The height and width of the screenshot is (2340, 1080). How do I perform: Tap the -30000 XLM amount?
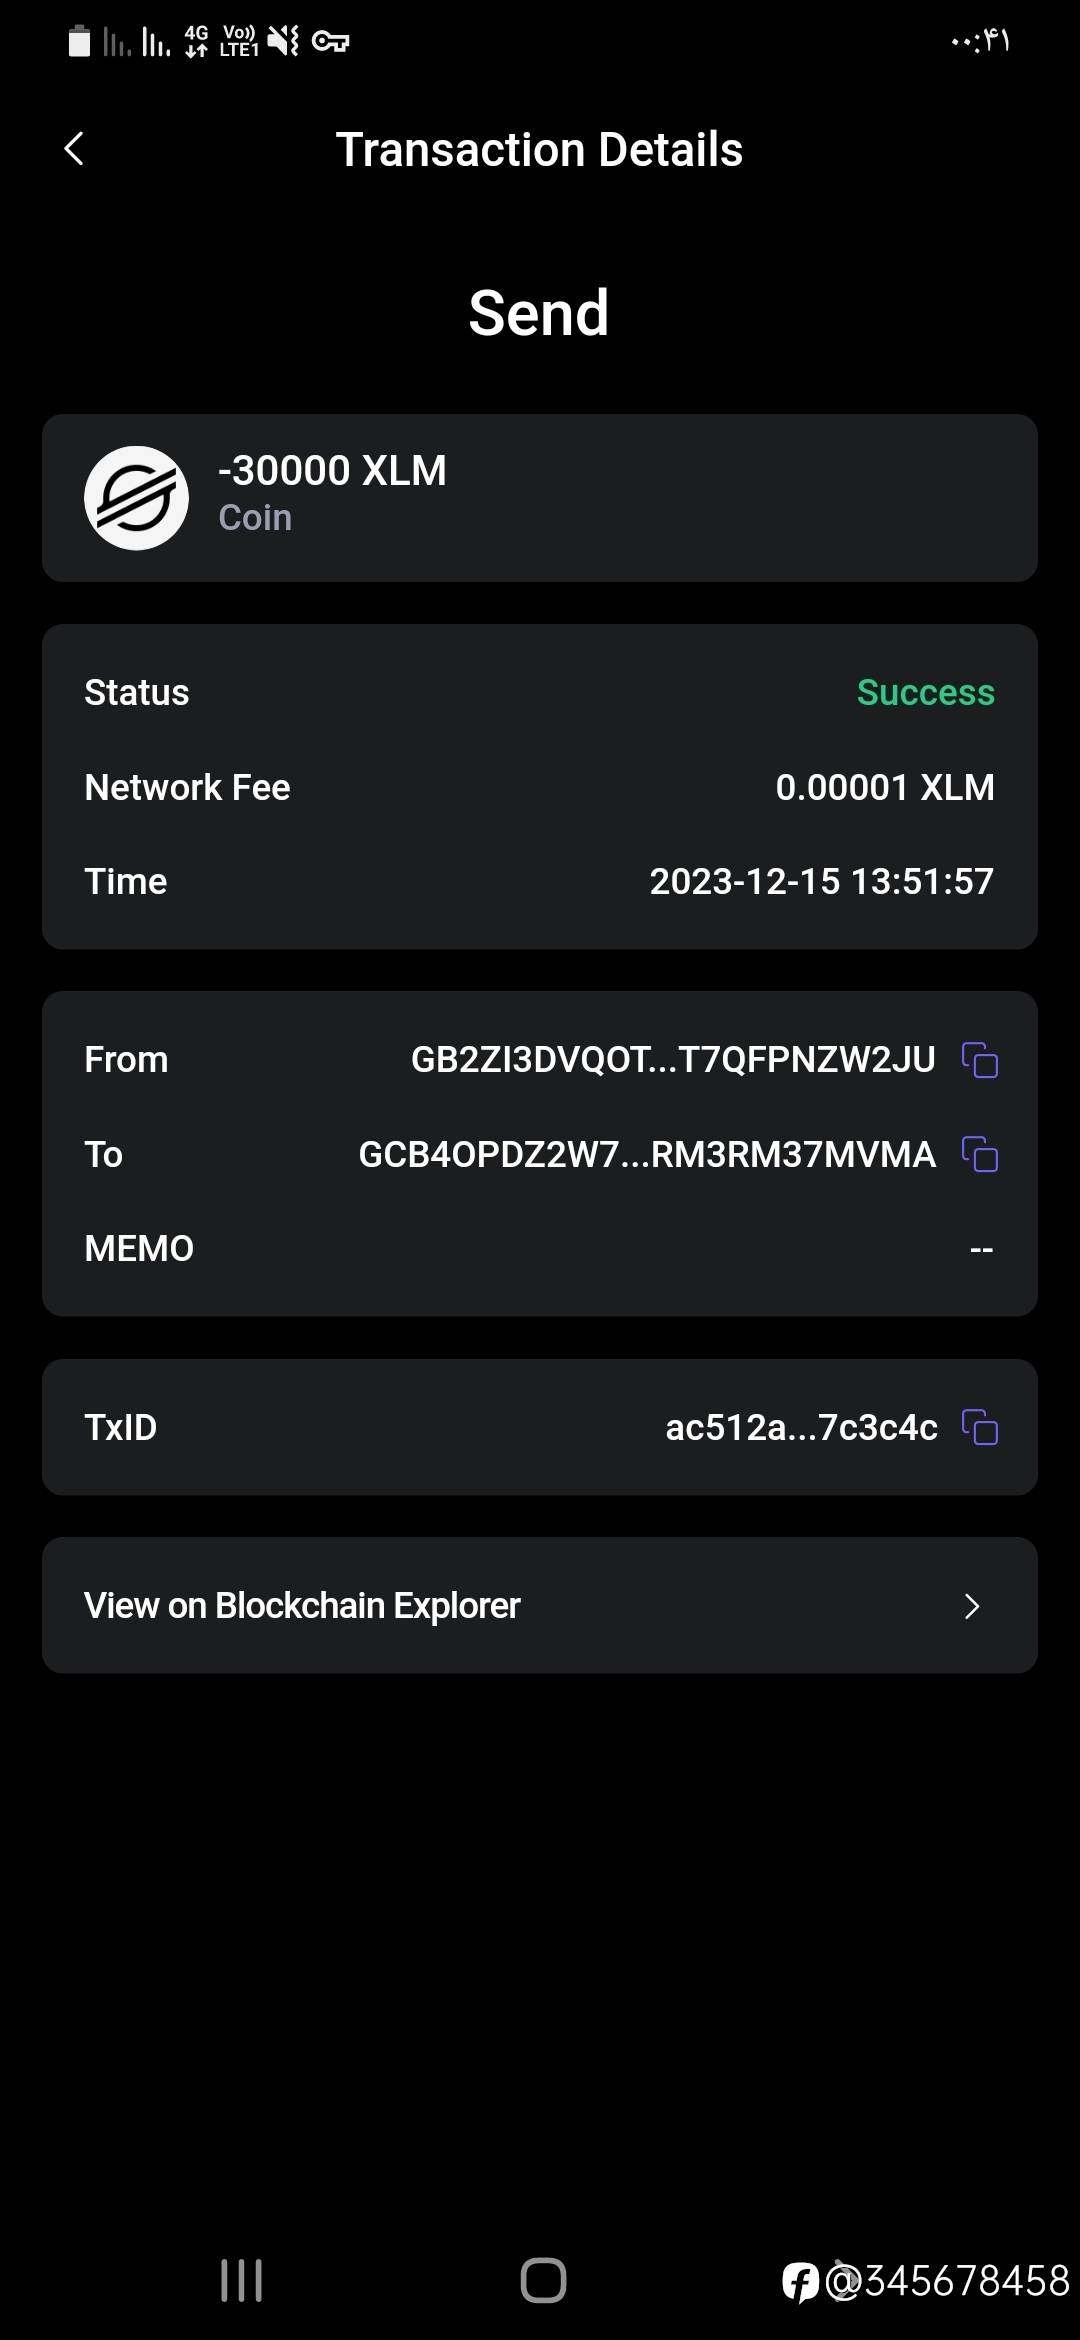[332, 471]
